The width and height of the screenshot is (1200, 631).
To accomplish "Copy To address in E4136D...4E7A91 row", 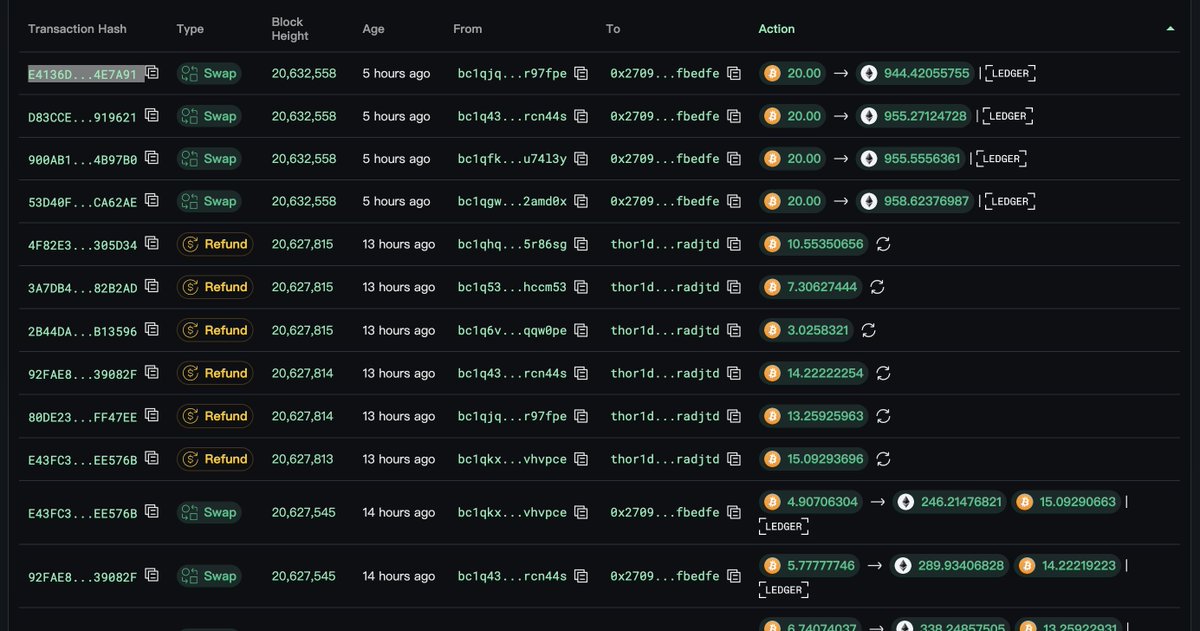I will click(x=734, y=73).
